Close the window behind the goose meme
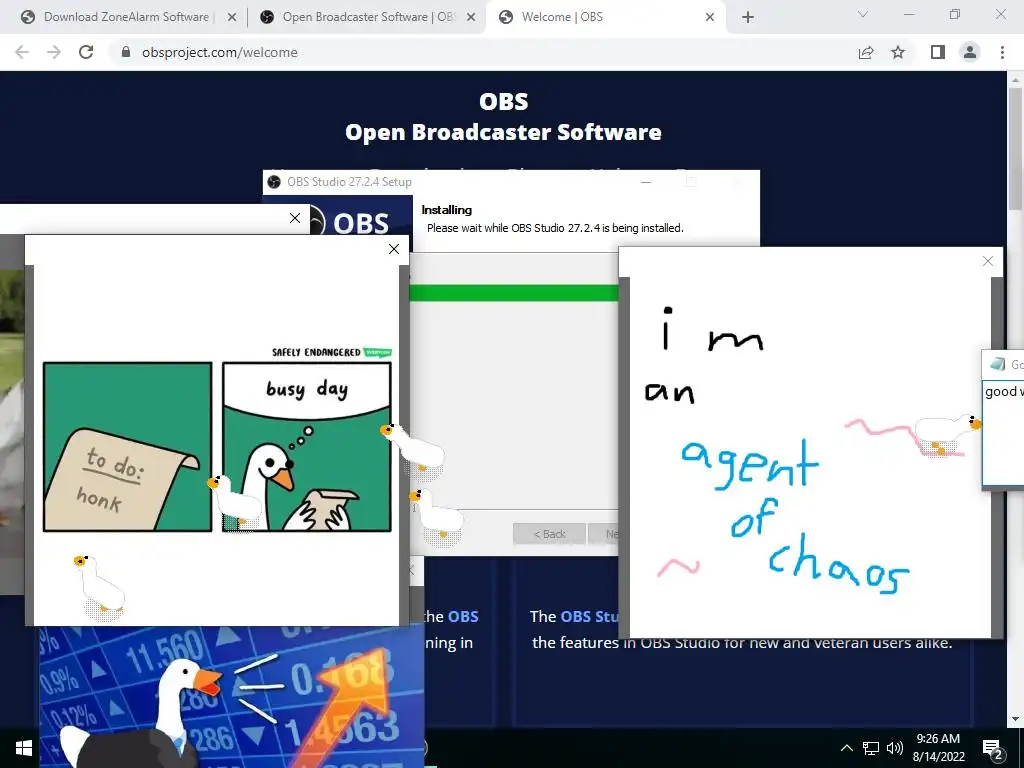 point(295,218)
